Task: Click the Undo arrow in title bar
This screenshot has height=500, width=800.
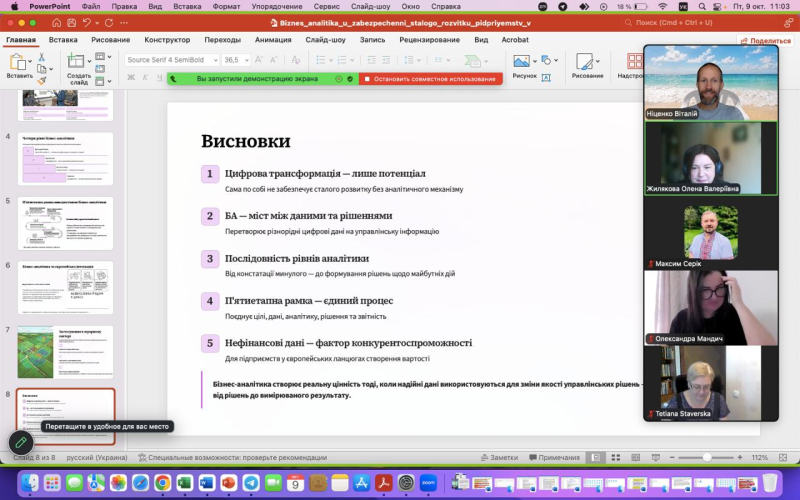Action: tap(87, 23)
